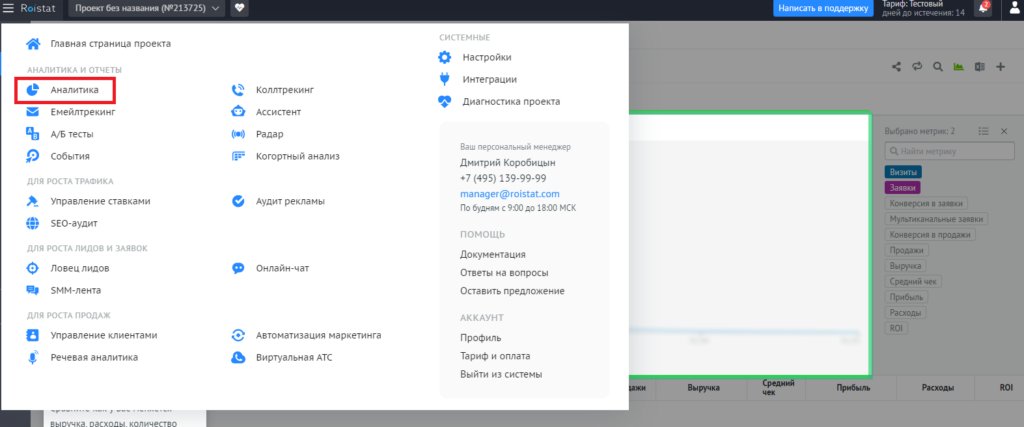This screenshot has height=427, width=1024.
Task: Toggle the Конверсия в заявки metric
Action: (x=927, y=203)
